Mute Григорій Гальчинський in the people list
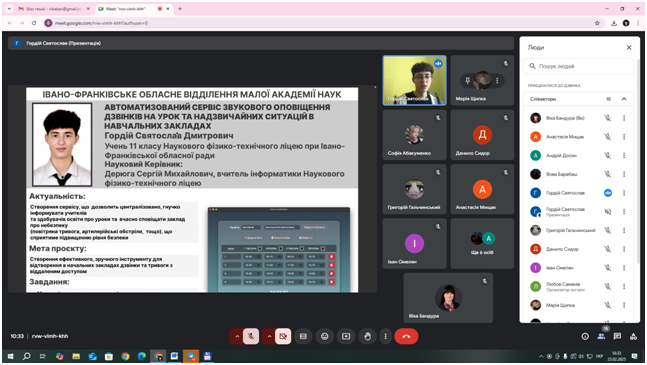Screen dimensions: 647x365 (x=608, y=230)
